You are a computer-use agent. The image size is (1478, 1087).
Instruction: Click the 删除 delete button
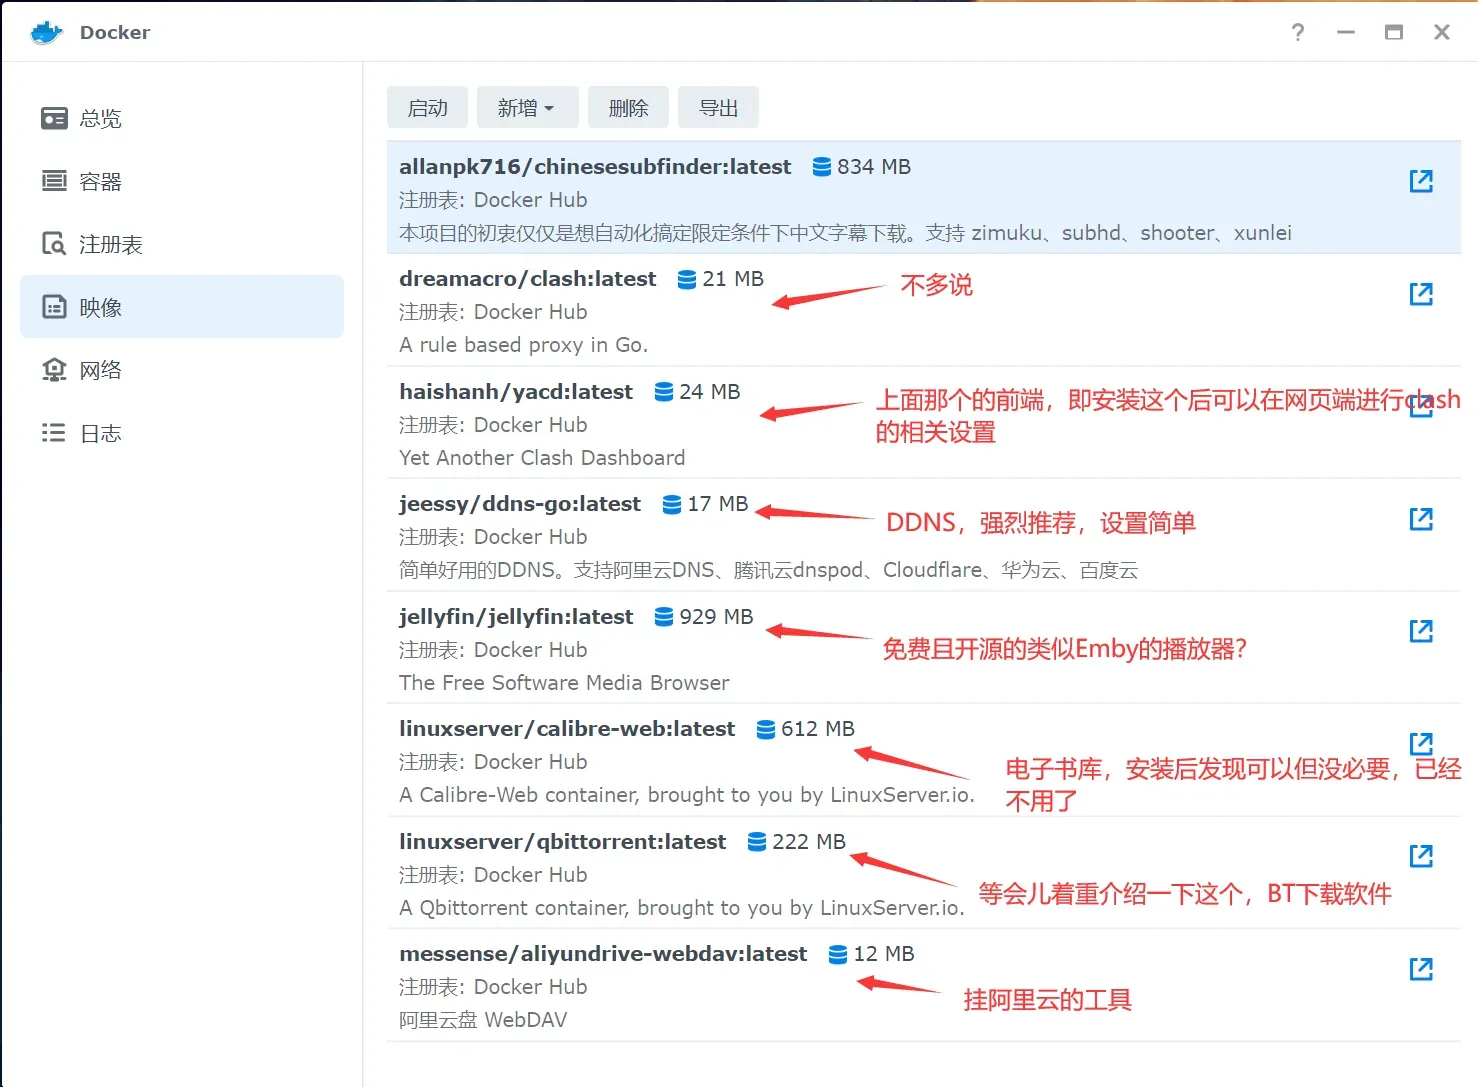(628, 107)
